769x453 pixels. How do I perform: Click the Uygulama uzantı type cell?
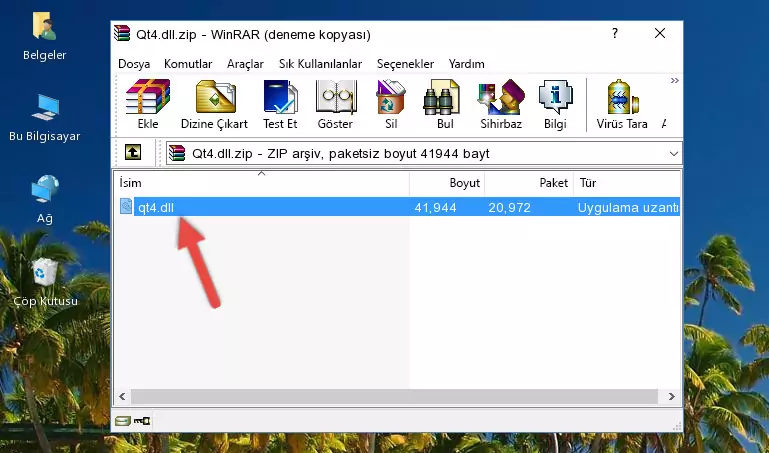(628, 207)
